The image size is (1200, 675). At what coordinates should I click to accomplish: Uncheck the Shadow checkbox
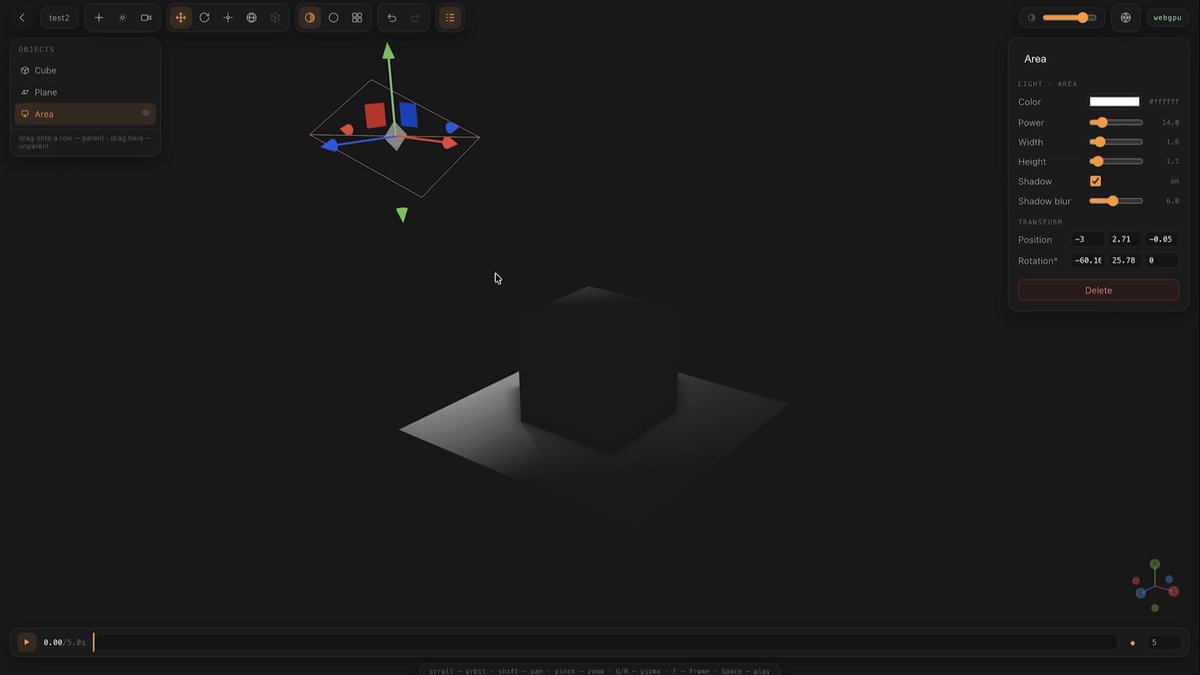(1095, 181)
